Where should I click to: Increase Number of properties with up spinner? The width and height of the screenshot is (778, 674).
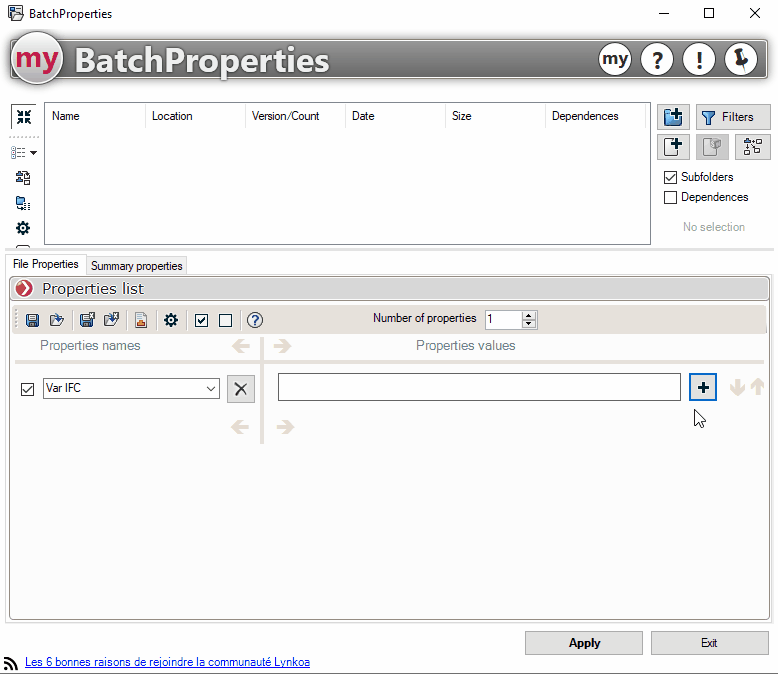coord(529,315)
